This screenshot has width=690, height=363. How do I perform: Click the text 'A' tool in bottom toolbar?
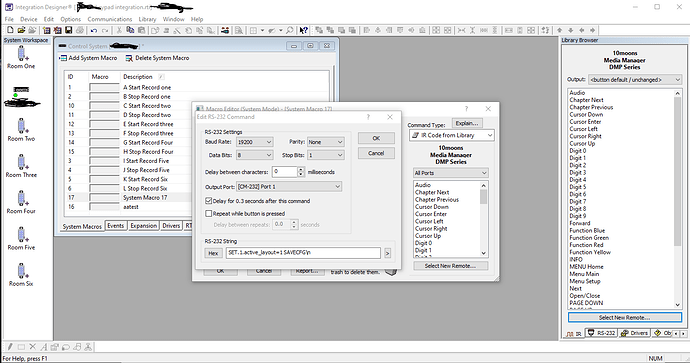pos(44,347)
